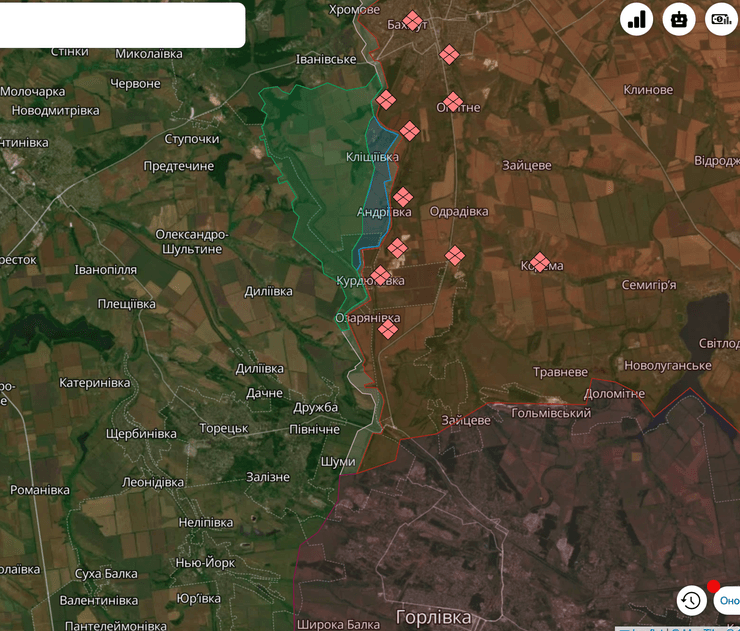Select the unit marker northeast of Klishchiivka
Image resolution: width=740 pixels, height=631 pixels.
click(409, 130)
